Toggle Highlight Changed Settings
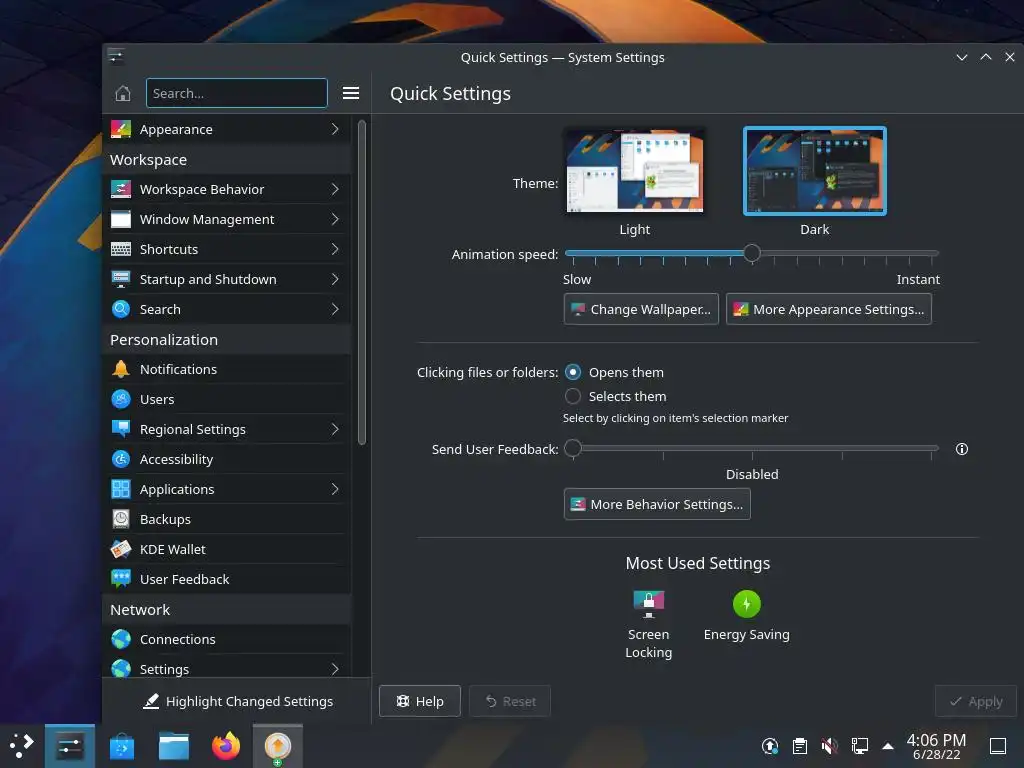Screen dimensions: 1024x768 point(238,701)
